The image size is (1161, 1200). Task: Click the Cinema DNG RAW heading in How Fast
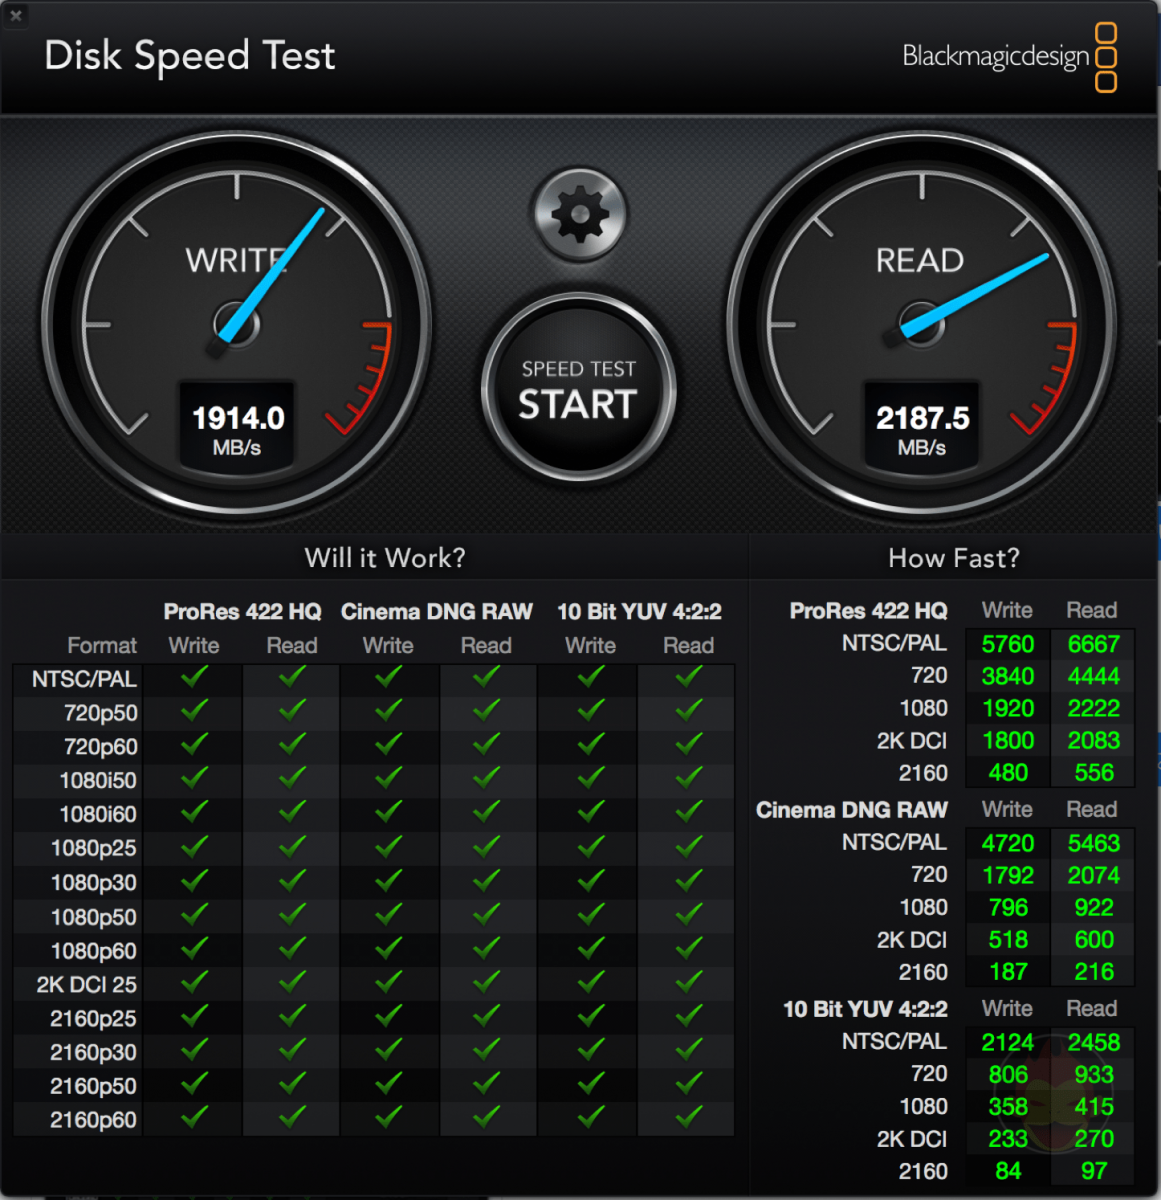click(851, 810)
